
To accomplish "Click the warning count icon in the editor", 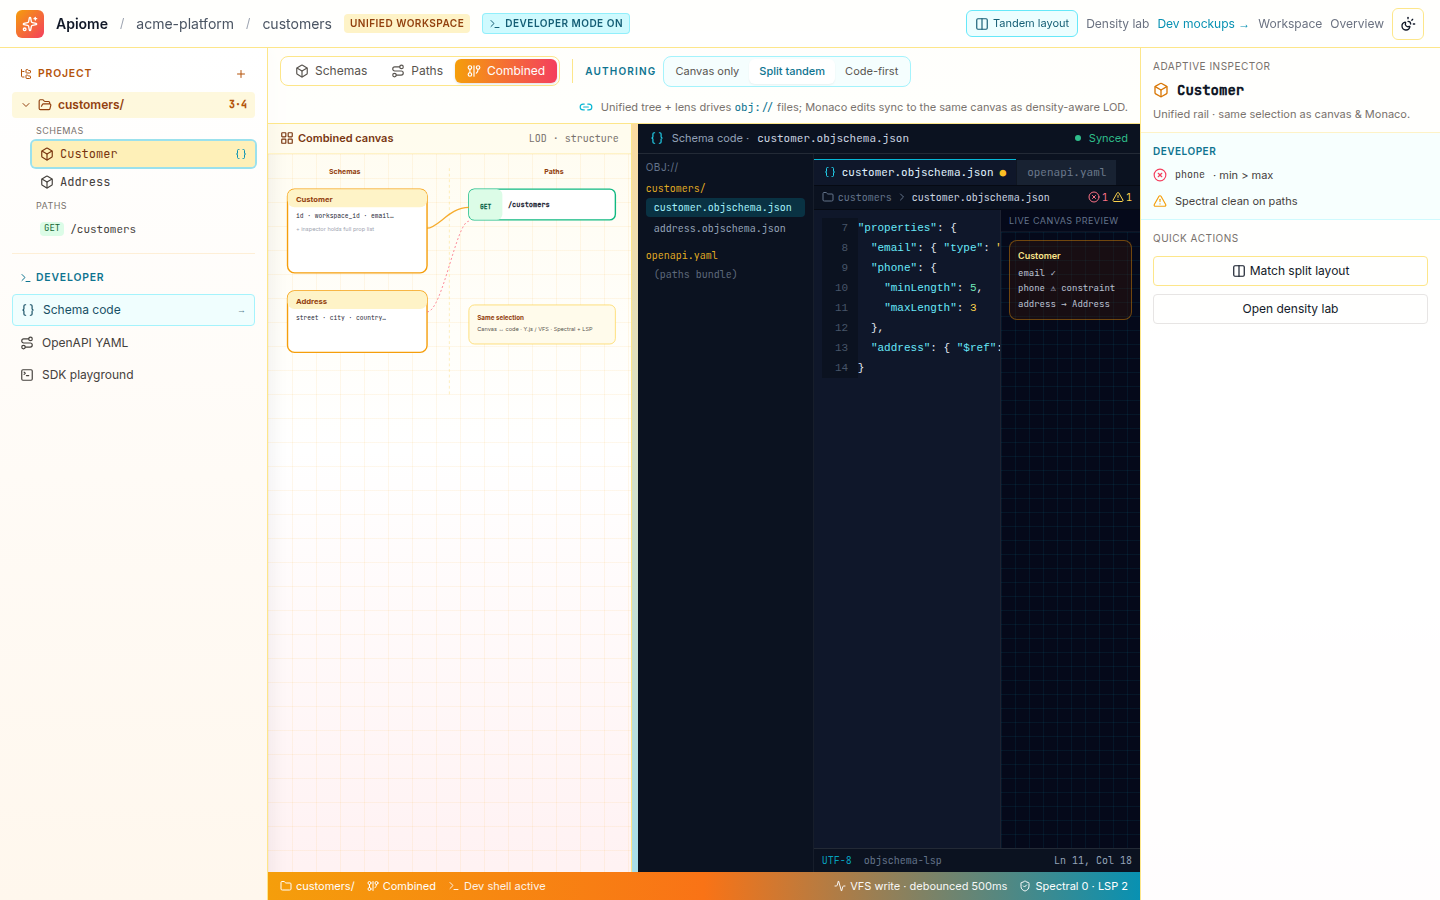I will pyautogui.click(x=1118, y=198).
